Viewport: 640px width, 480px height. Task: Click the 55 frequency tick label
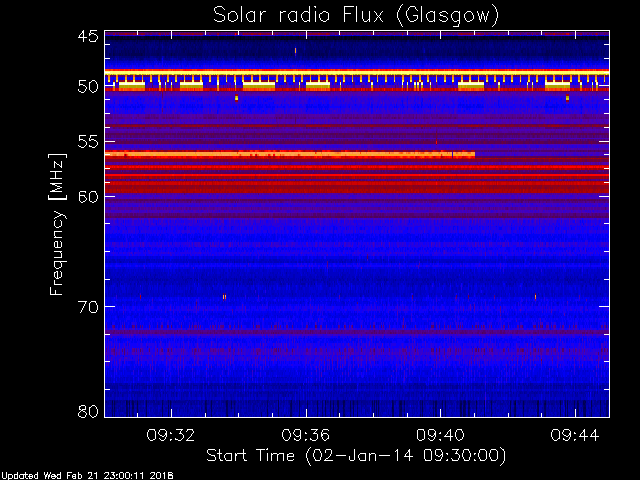[x=88, y=142]
